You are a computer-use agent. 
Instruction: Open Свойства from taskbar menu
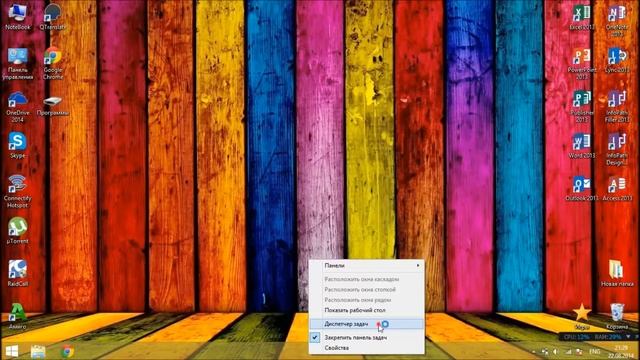[366, 348]
